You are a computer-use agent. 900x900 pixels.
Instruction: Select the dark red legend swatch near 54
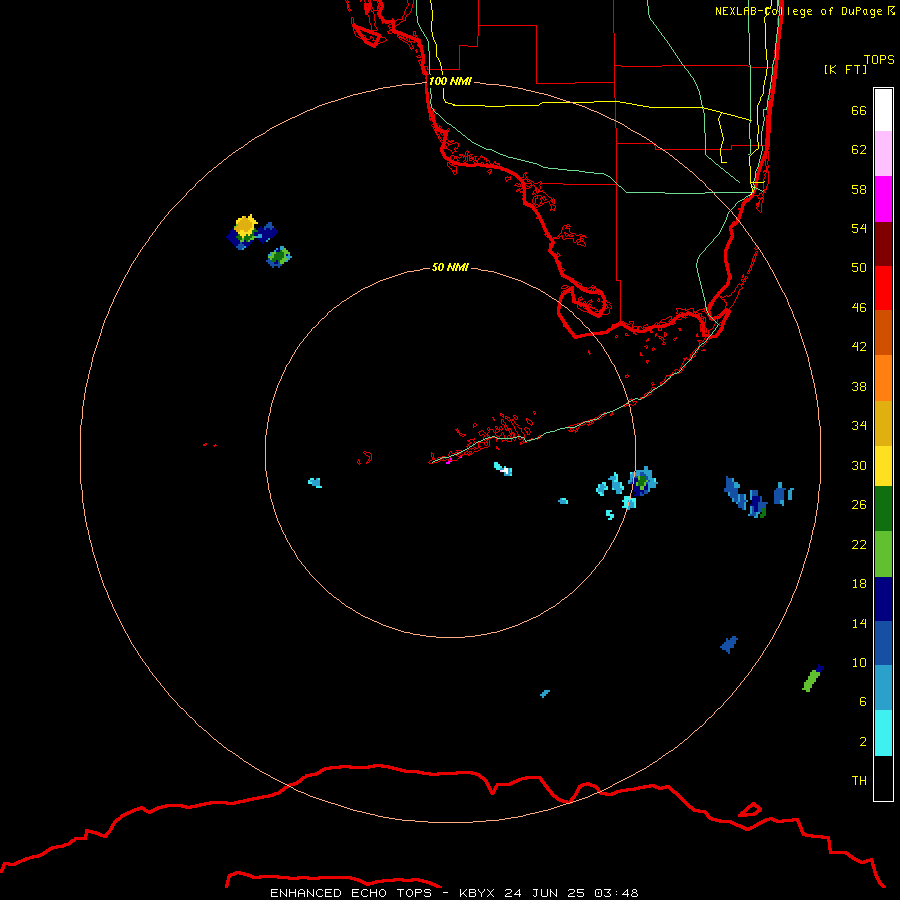[883, 243]
